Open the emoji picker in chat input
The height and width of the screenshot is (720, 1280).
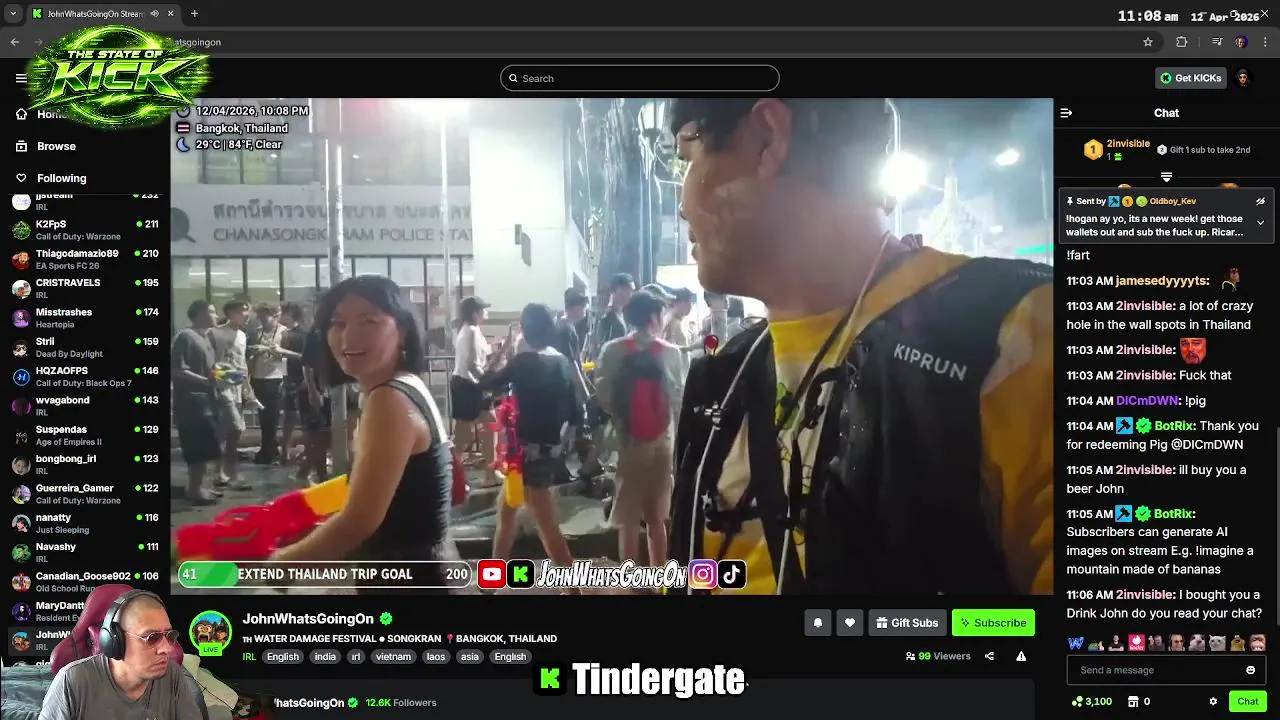point(1250,670)
